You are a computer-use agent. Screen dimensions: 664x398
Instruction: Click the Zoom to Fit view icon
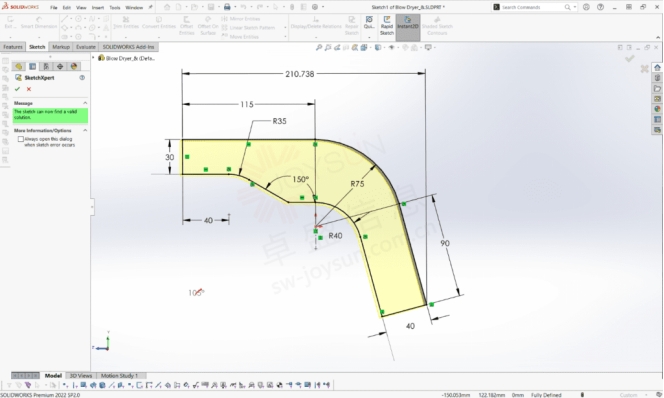[x=319, y=47]
